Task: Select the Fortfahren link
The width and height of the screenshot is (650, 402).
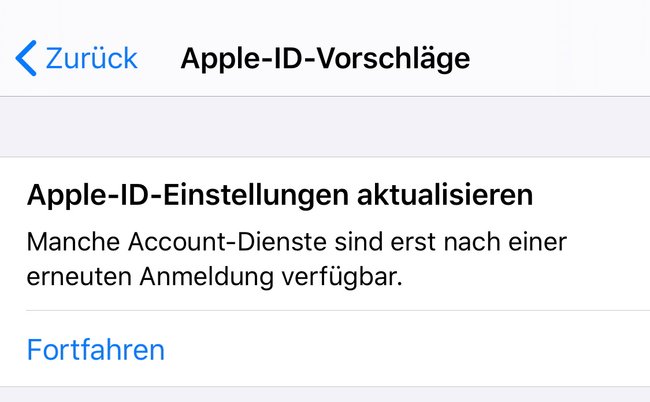Action: pyautogui.click(x=96, y=350)
